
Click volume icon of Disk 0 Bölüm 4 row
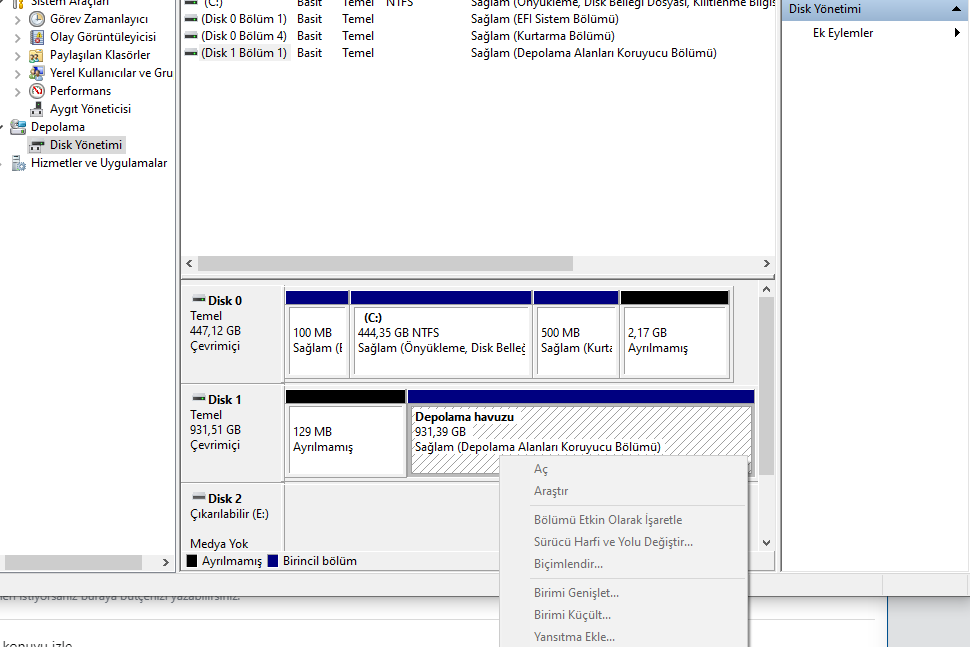pos(191,36)
